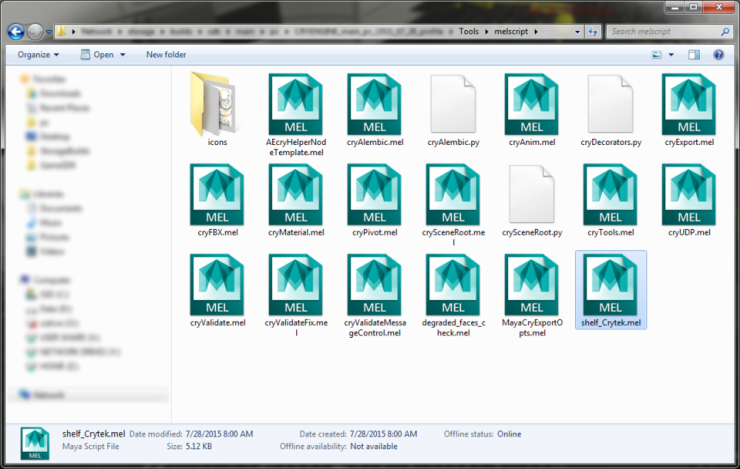Select cryMaterial.mel file icon
This screenshot has width=740, height=469.
click(296, 194)
